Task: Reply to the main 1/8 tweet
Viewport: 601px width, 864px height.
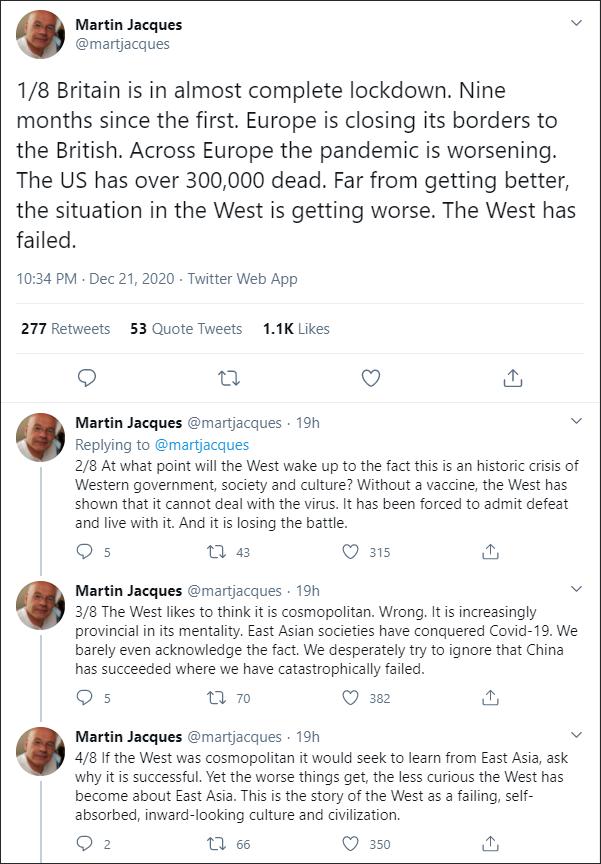Action: (87, 378)
